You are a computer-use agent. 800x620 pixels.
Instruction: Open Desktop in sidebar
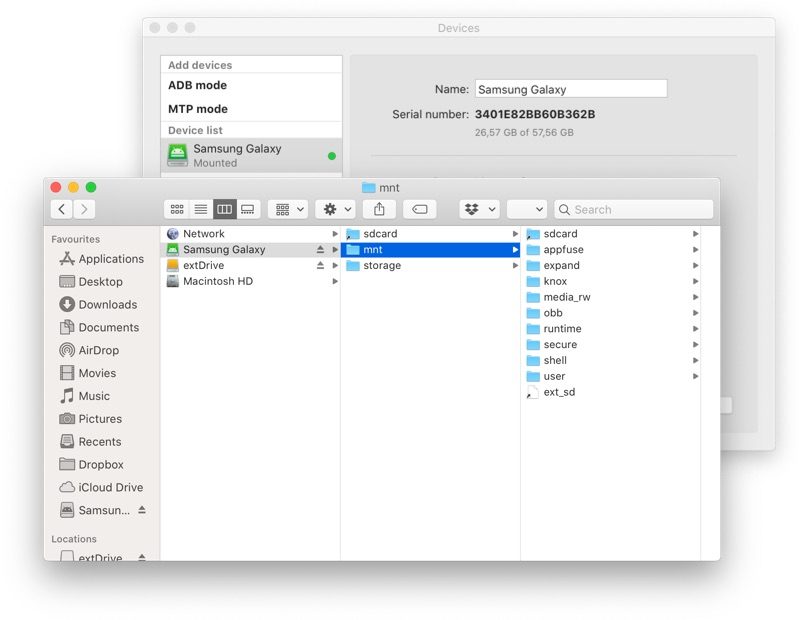[91, 282]
